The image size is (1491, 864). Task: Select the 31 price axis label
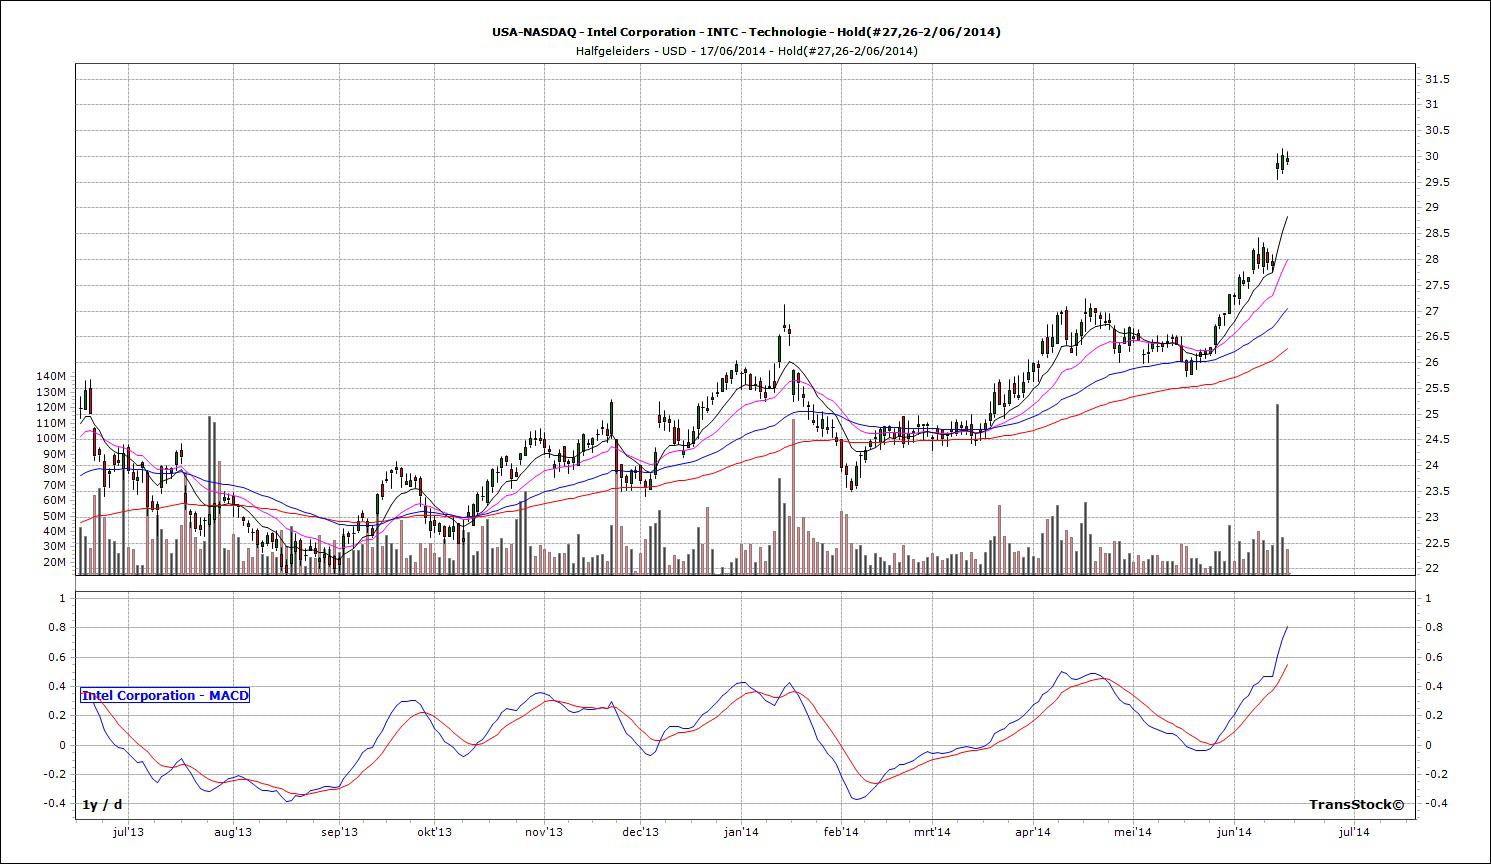(1432, 105)
